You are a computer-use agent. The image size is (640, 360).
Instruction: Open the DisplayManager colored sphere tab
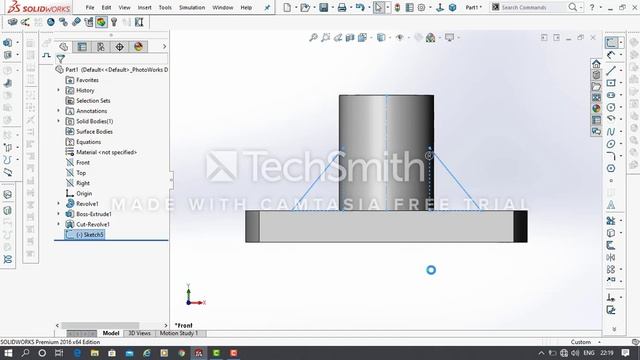138,47
